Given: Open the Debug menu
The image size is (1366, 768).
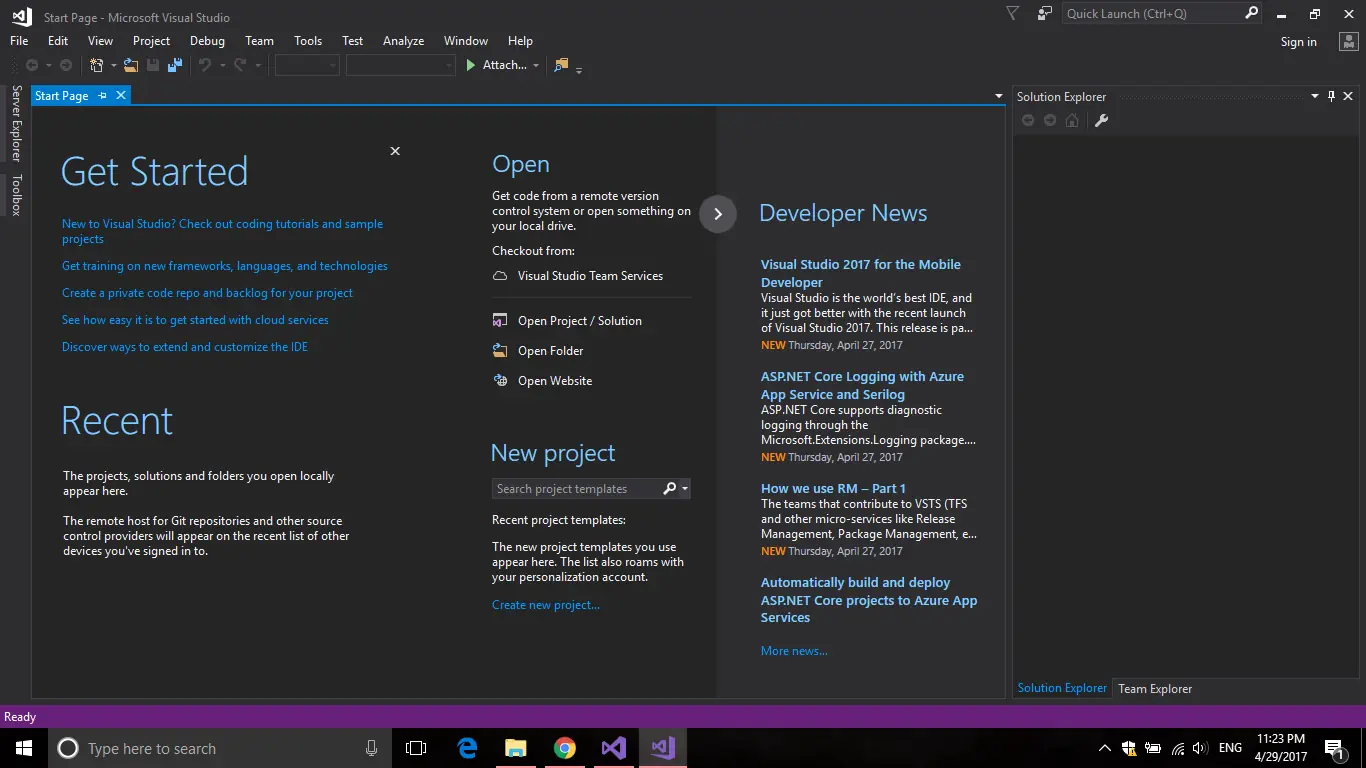Looking at the screenshot, I should coord(207,41).
